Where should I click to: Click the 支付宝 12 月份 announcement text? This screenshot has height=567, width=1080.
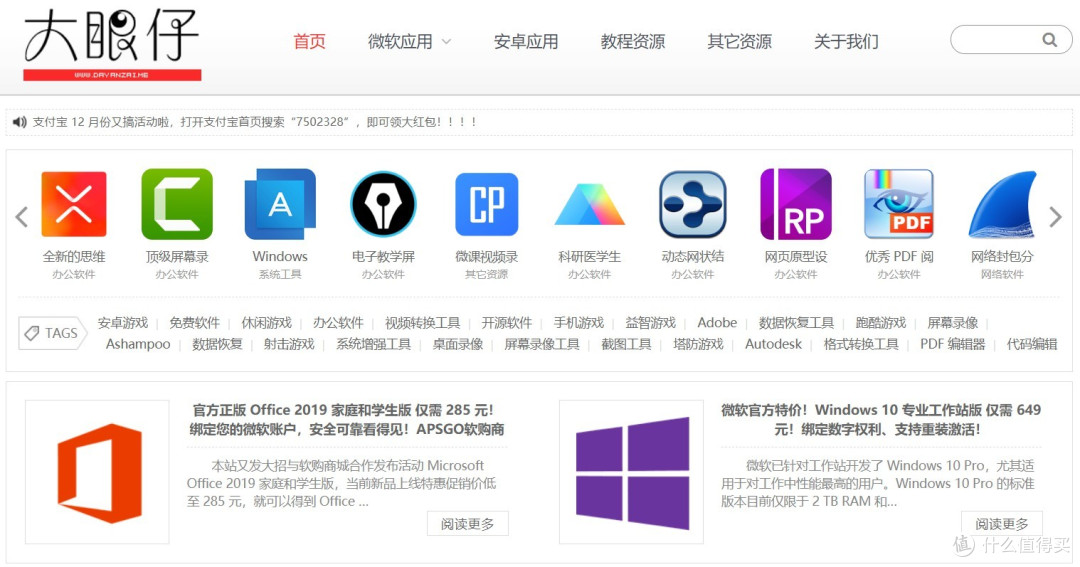[x=254, y=122]
